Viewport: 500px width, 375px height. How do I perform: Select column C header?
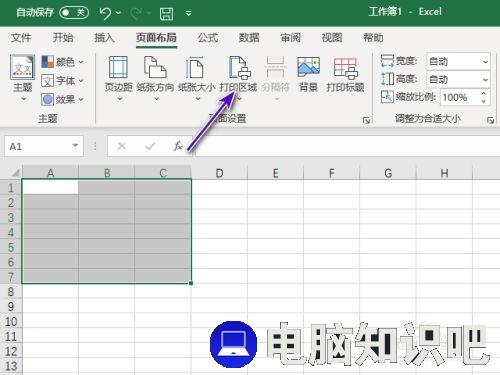click(x=163, y=173)
